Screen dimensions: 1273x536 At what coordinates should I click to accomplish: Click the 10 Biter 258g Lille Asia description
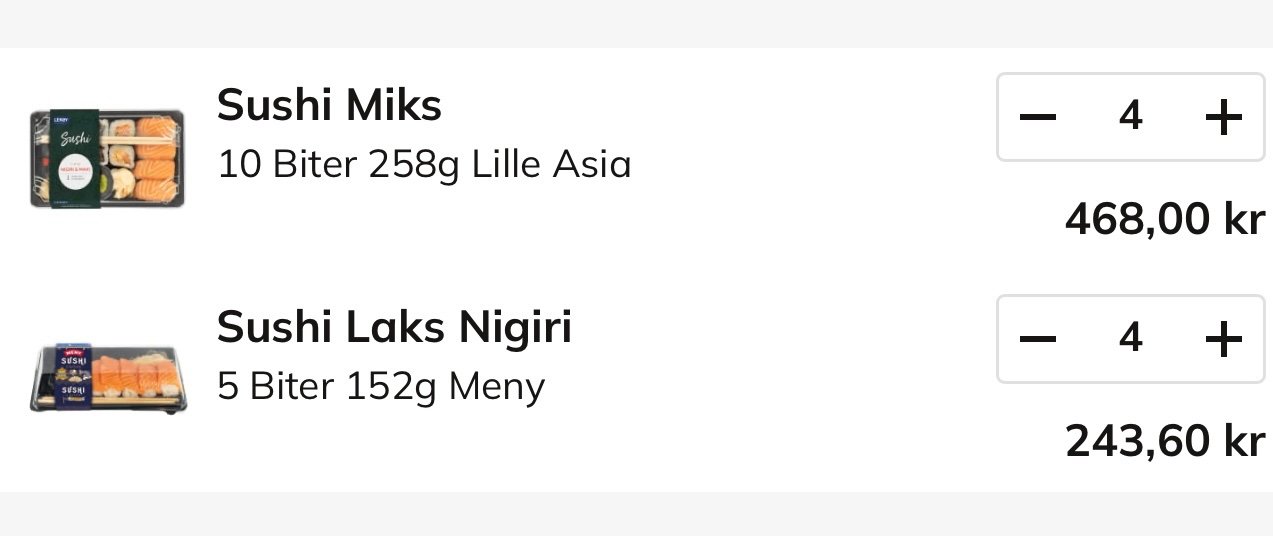(424, 165)
